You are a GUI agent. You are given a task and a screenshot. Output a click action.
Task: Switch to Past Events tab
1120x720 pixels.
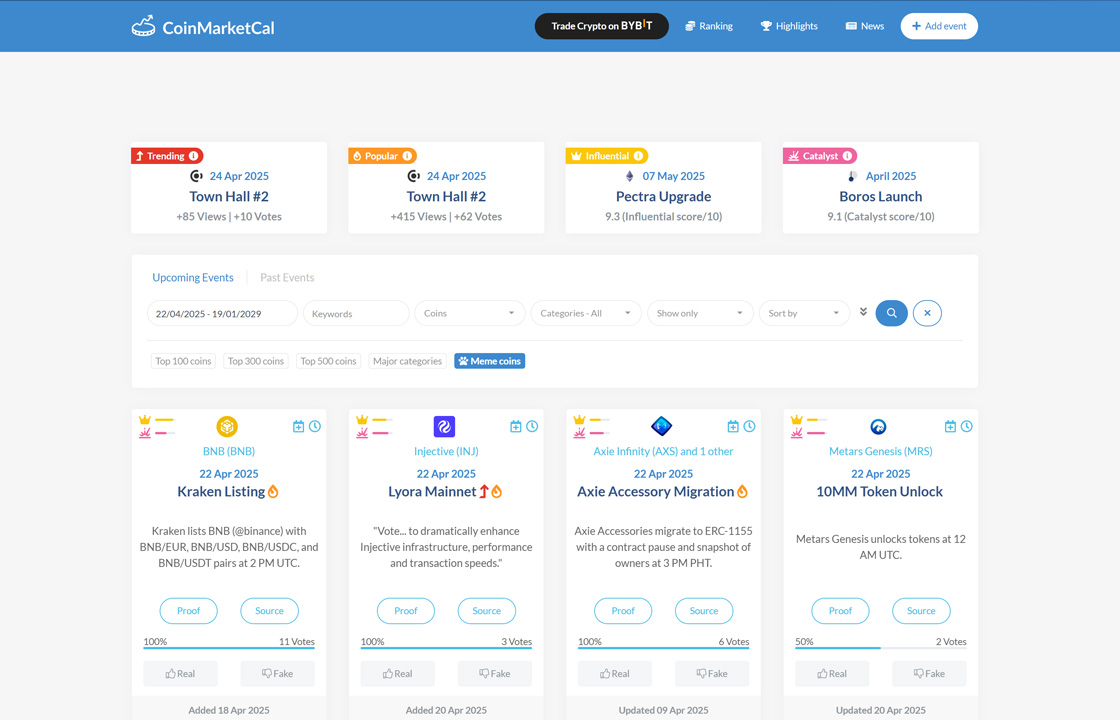point(287,277)
